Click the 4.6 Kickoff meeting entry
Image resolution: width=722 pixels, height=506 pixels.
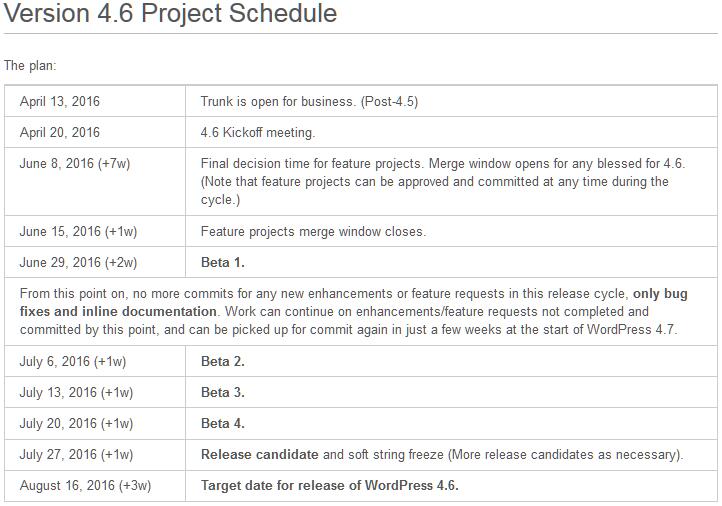pyautogui.click(x=258, y=133)
